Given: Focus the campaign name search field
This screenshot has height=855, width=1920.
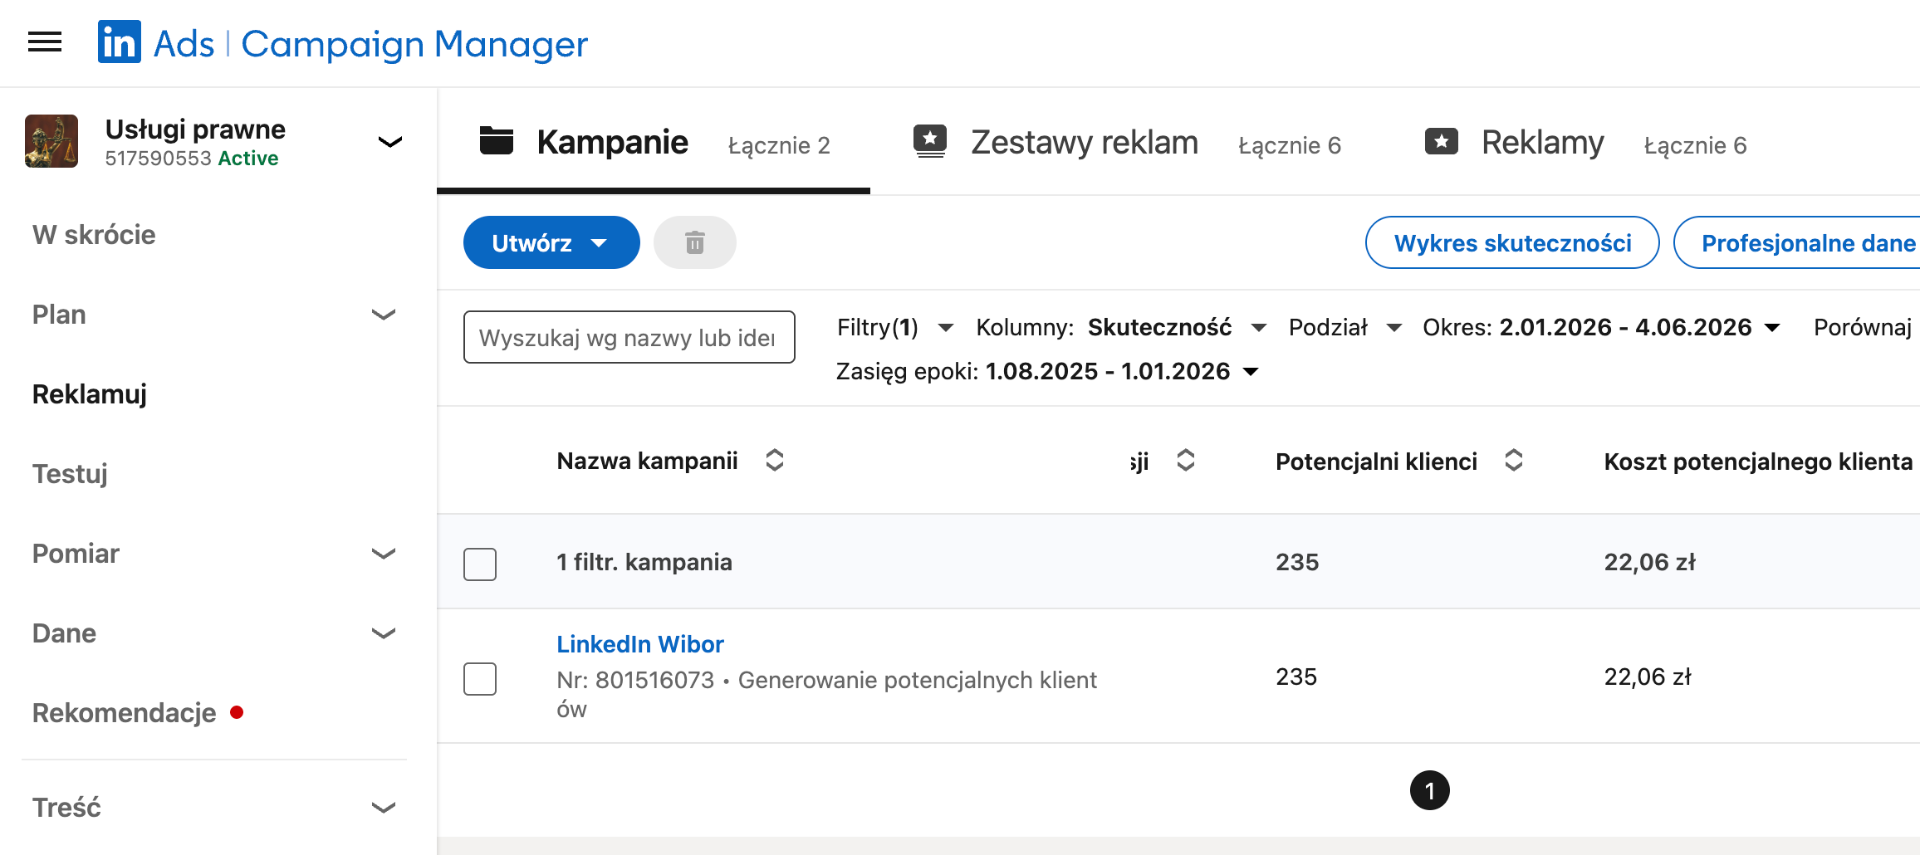Looking at the screenshot, I should tap(629, 338).
